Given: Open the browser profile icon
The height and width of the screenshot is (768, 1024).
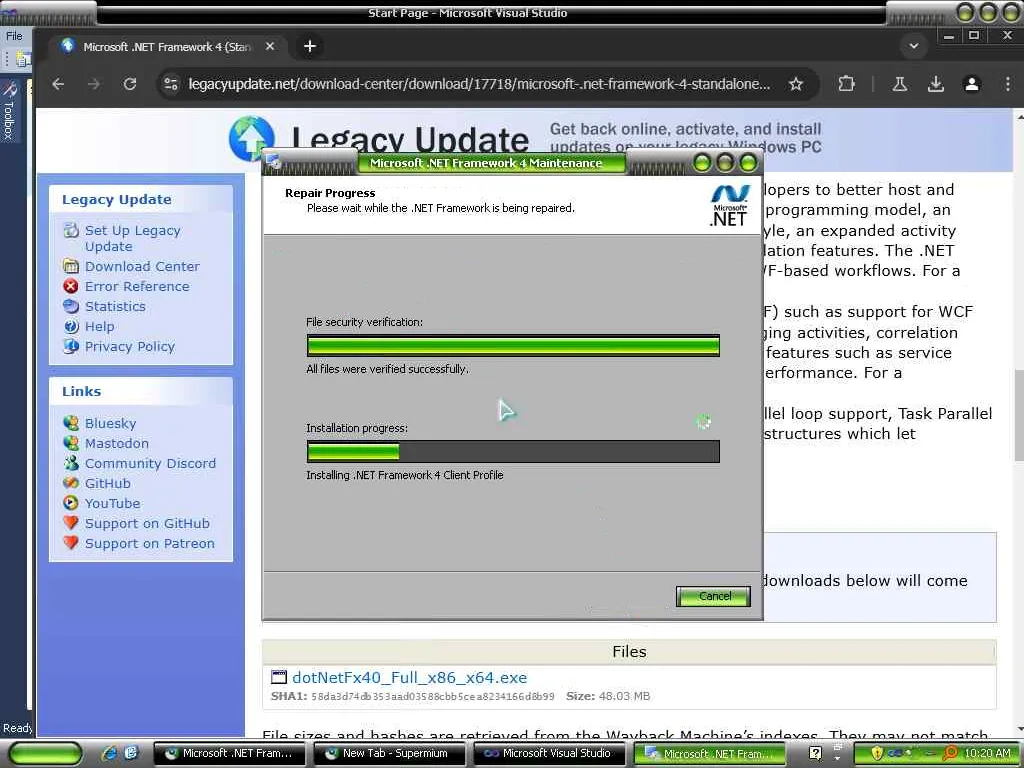Looking at the screenshot, I should point(972,84).
